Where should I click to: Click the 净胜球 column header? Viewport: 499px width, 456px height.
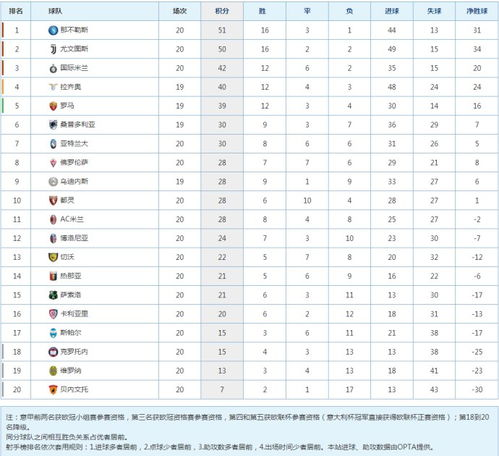(x=477, y=11)
